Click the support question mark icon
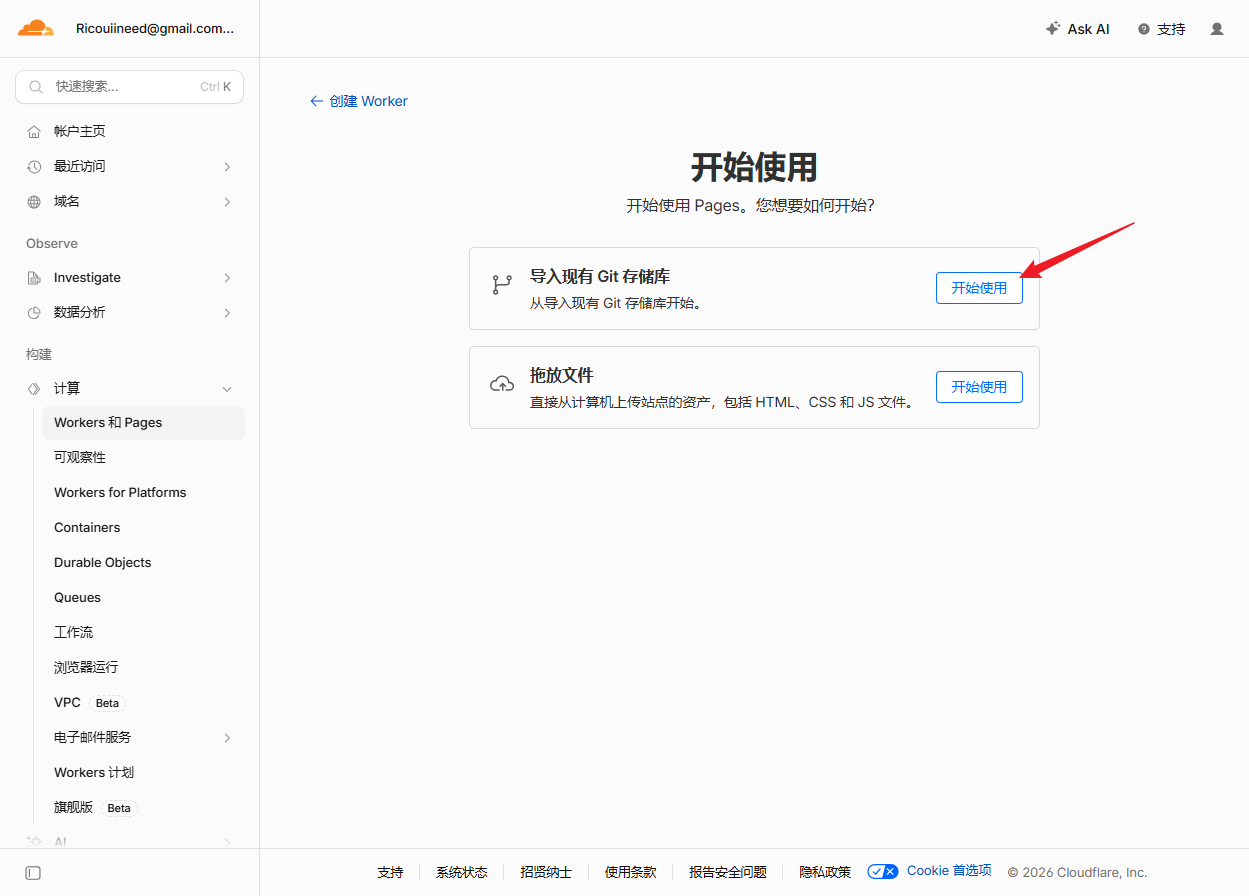Screen dimensions: 1249x896 1144,29
